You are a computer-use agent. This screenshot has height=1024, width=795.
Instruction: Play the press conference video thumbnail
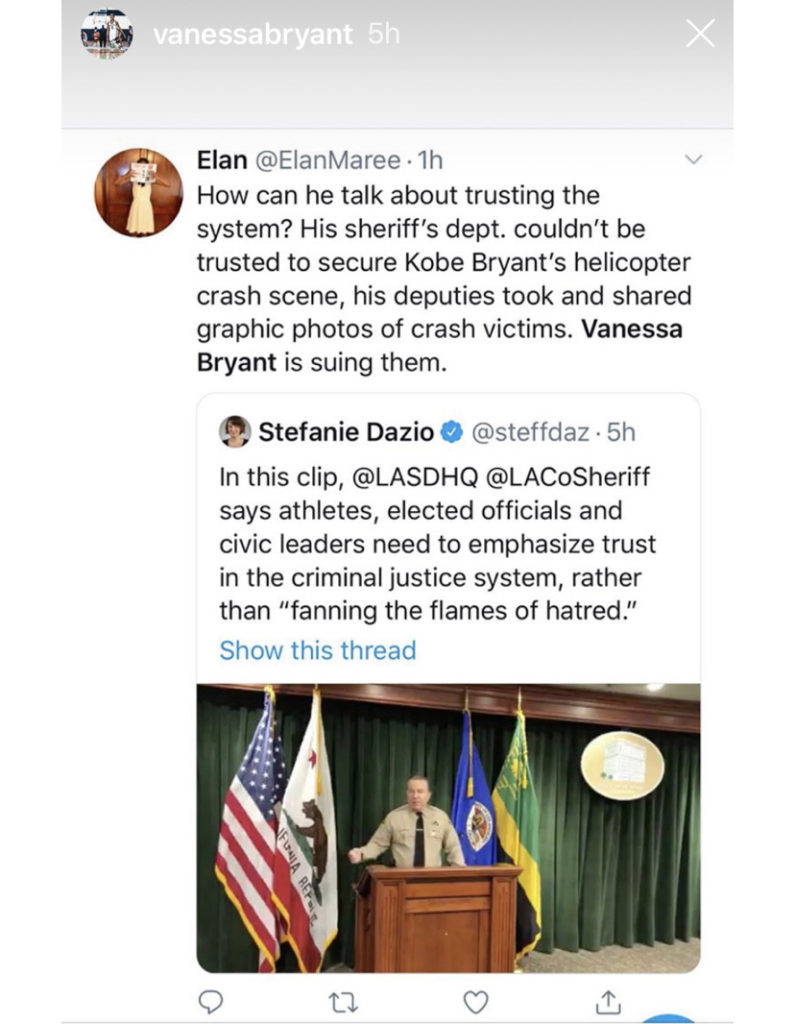pyautogui.click(x=448, y=828)
